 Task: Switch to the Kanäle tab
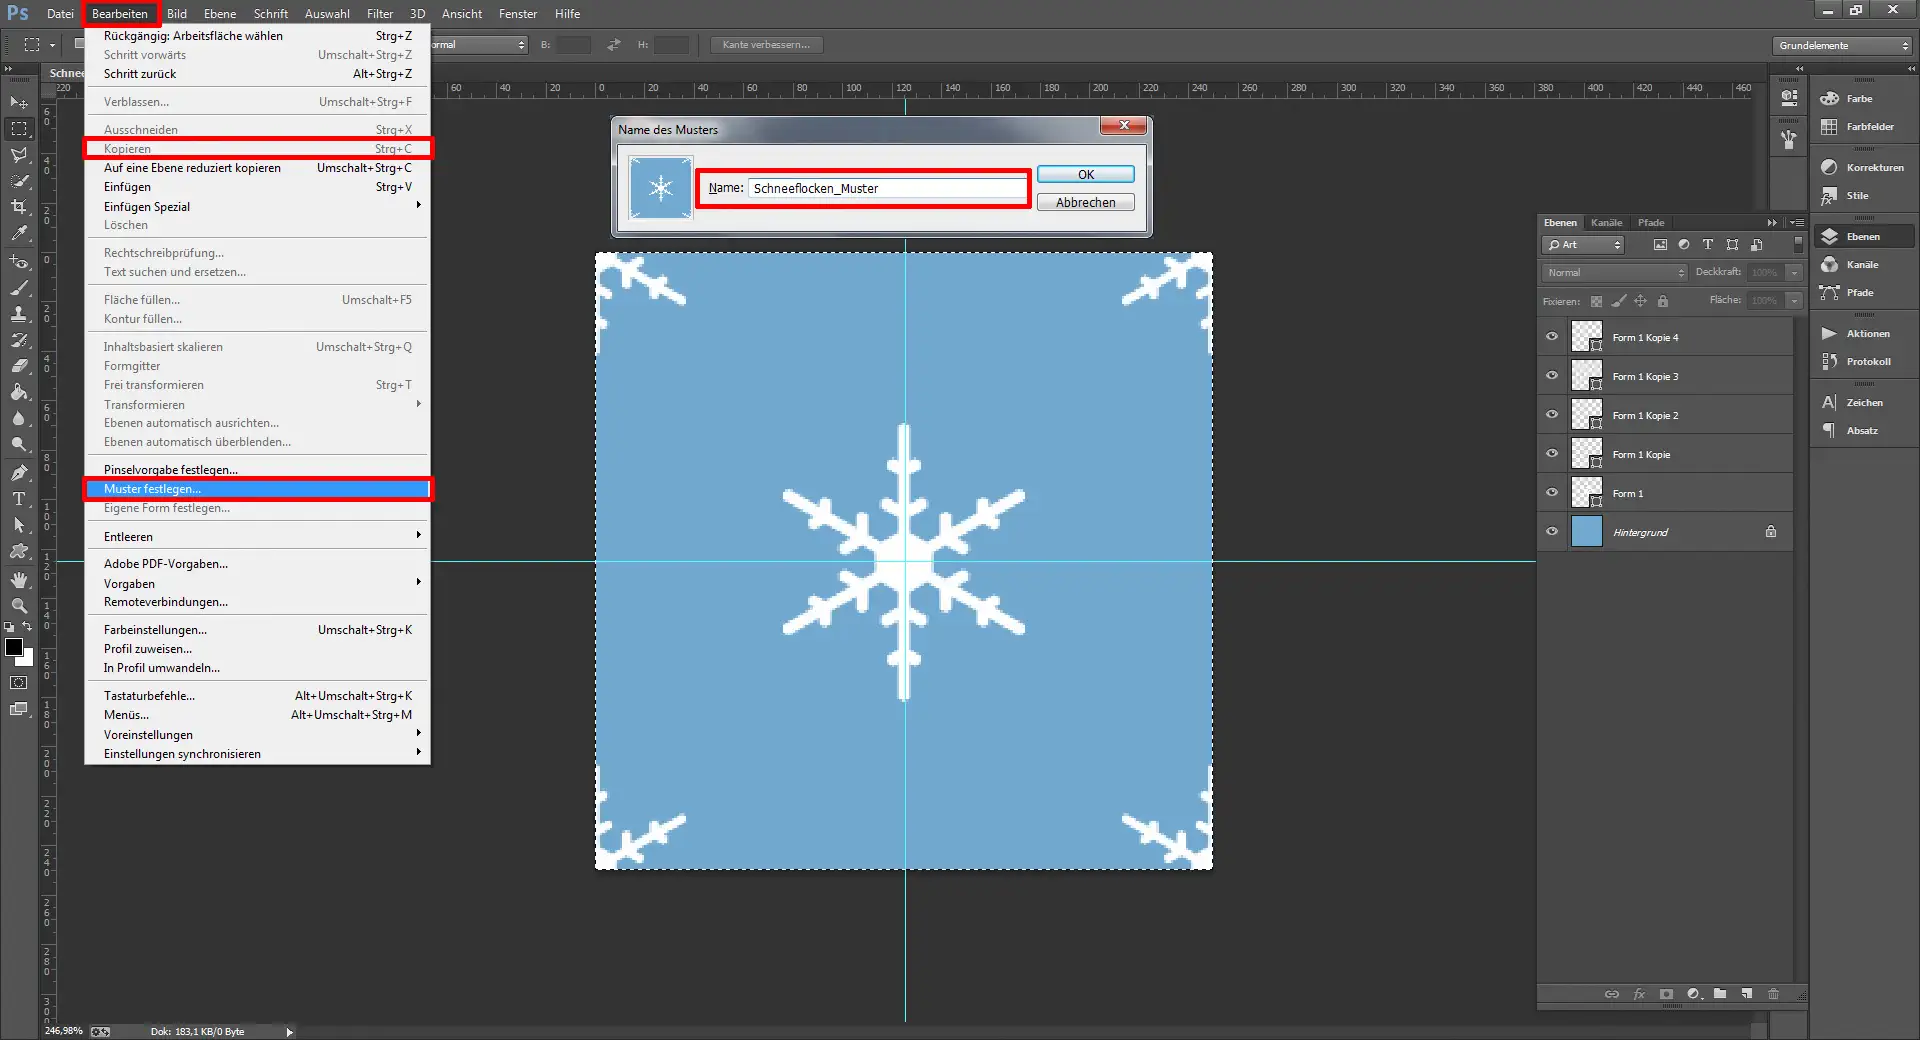1606,222
